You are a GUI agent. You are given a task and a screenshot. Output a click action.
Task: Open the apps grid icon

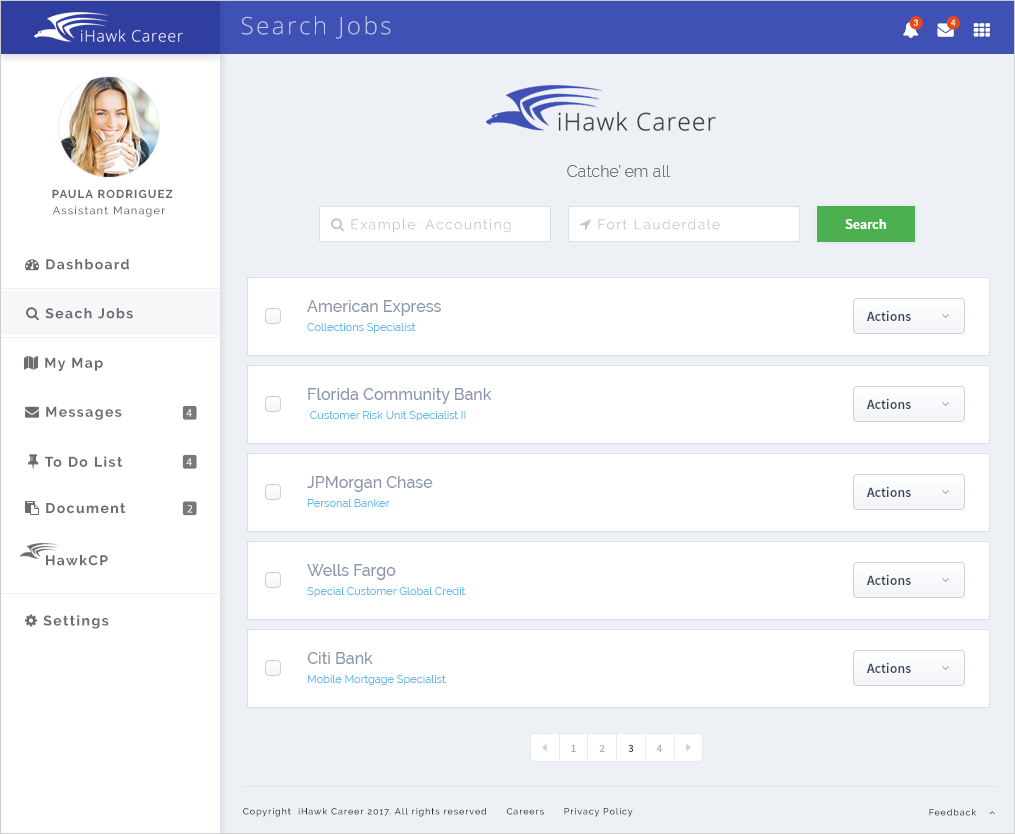pos(981,30)
